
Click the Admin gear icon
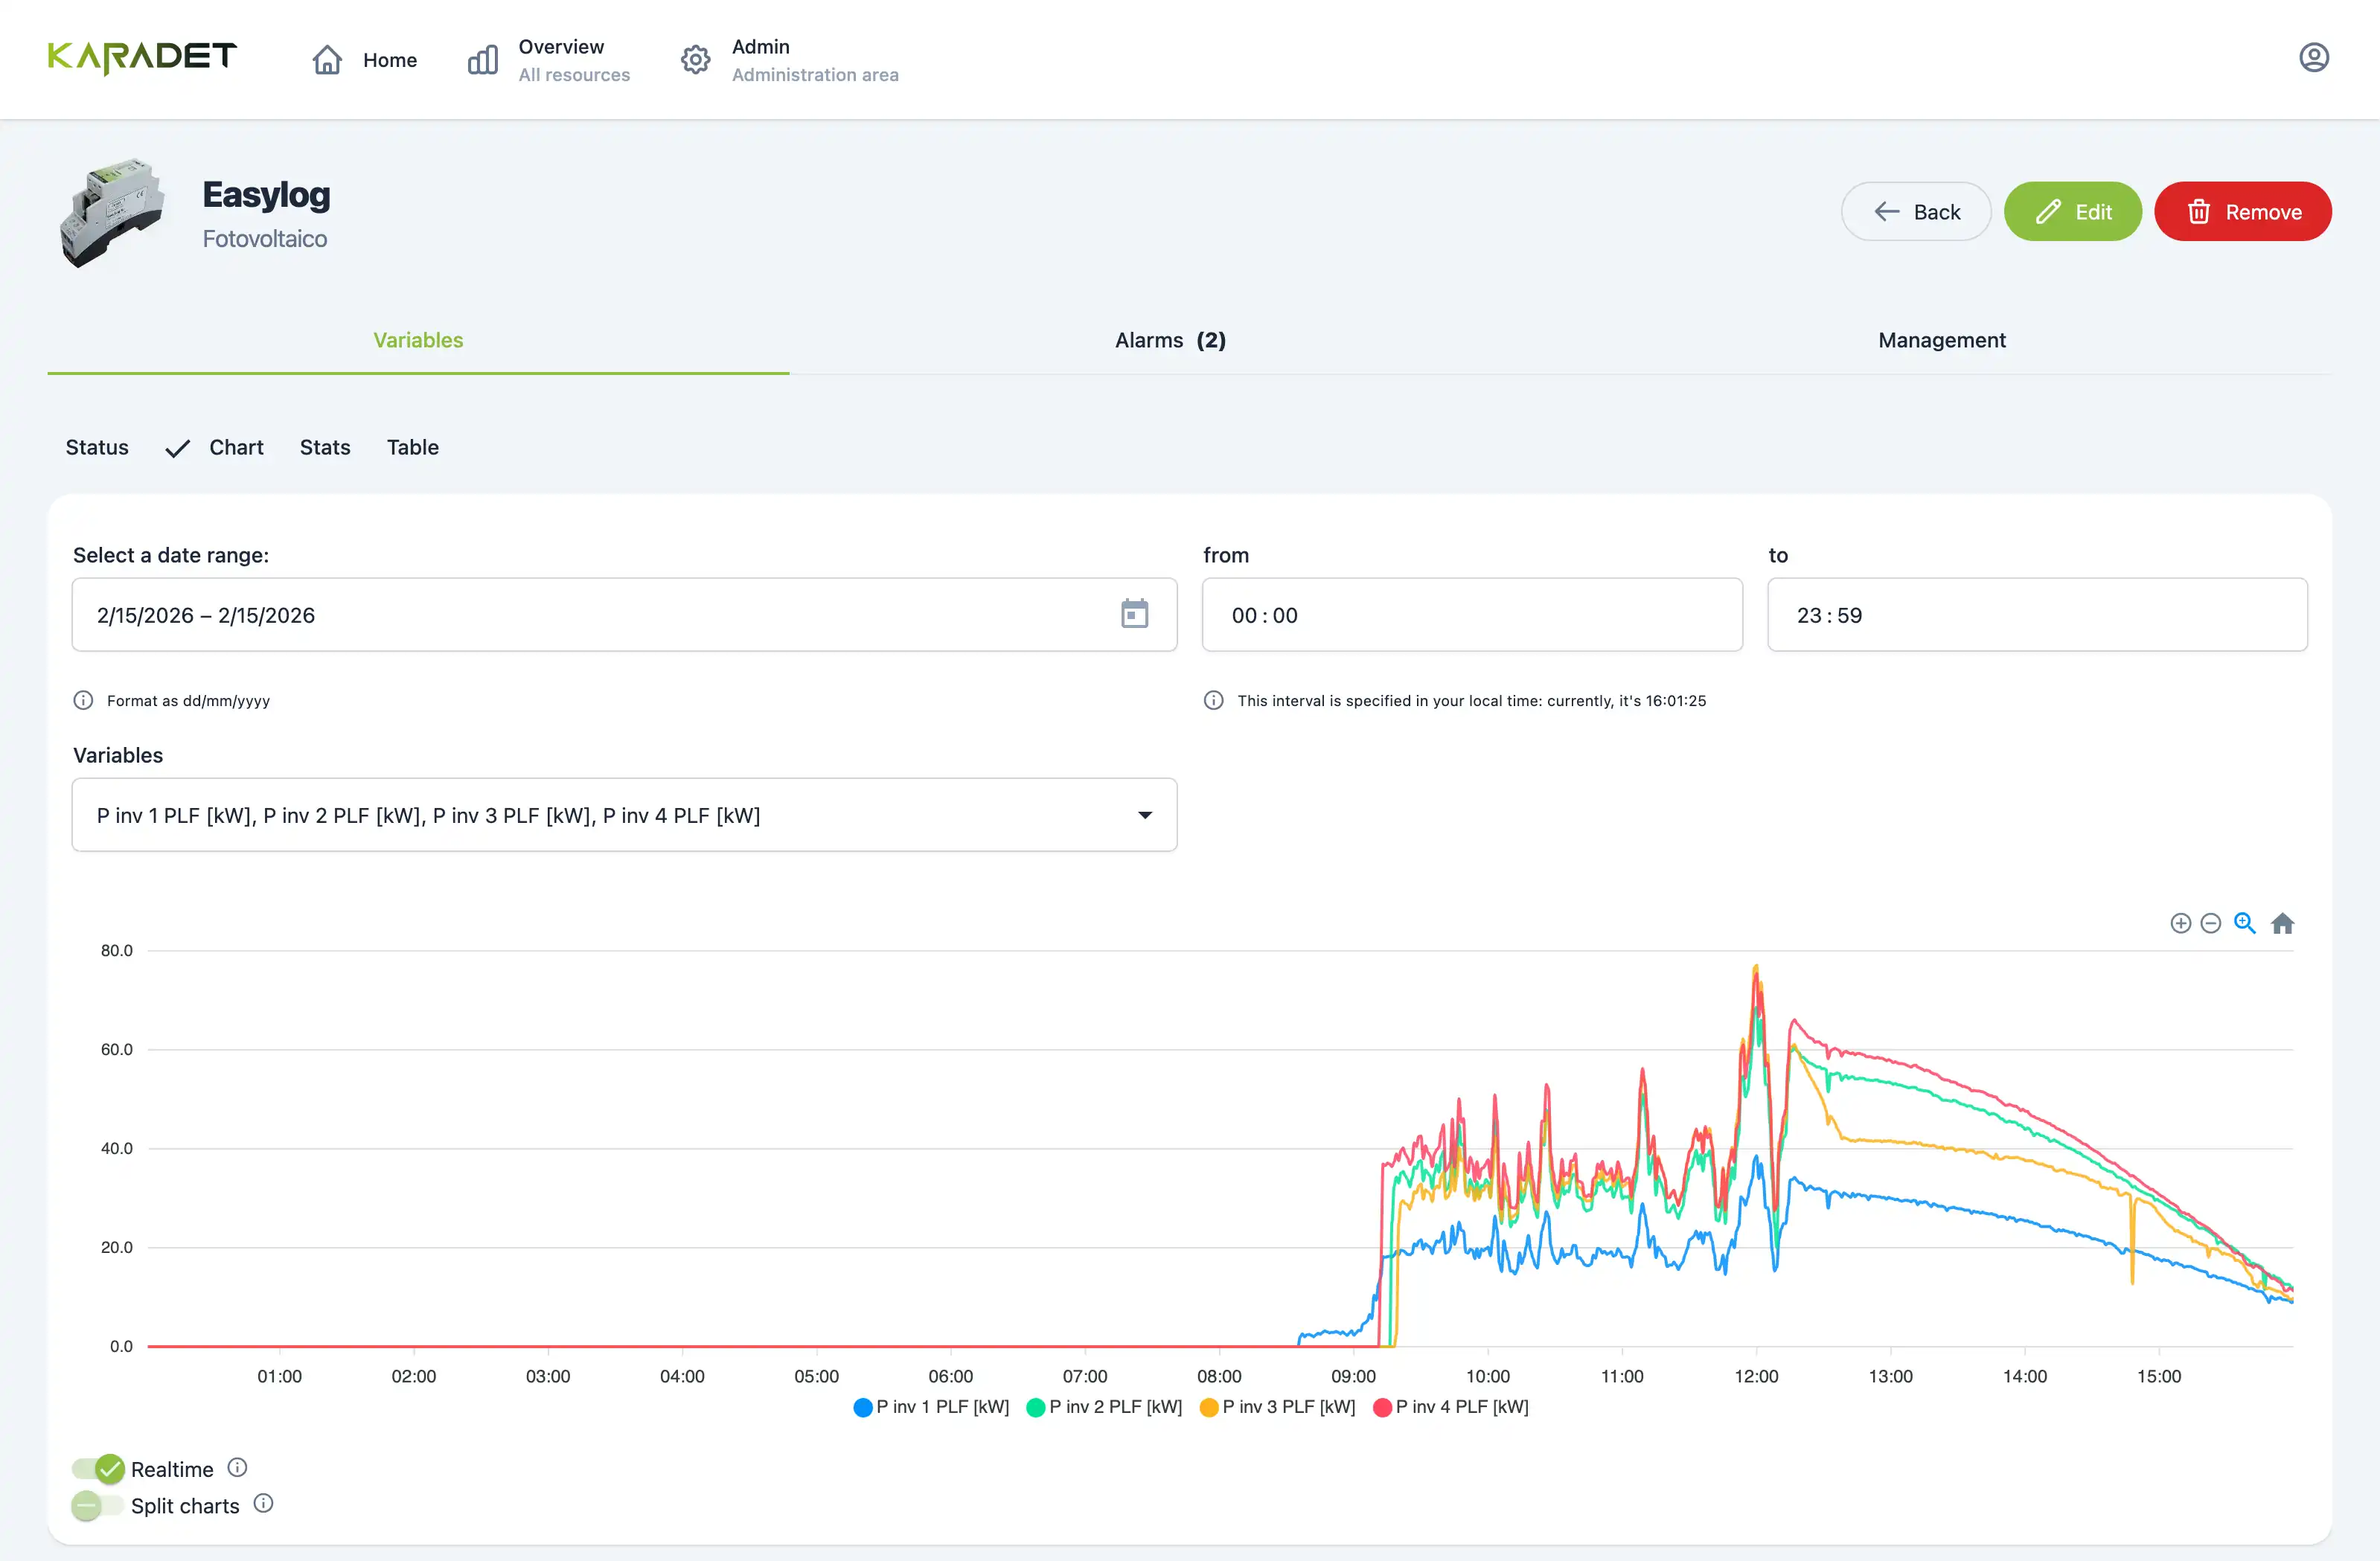pos(694,59)
